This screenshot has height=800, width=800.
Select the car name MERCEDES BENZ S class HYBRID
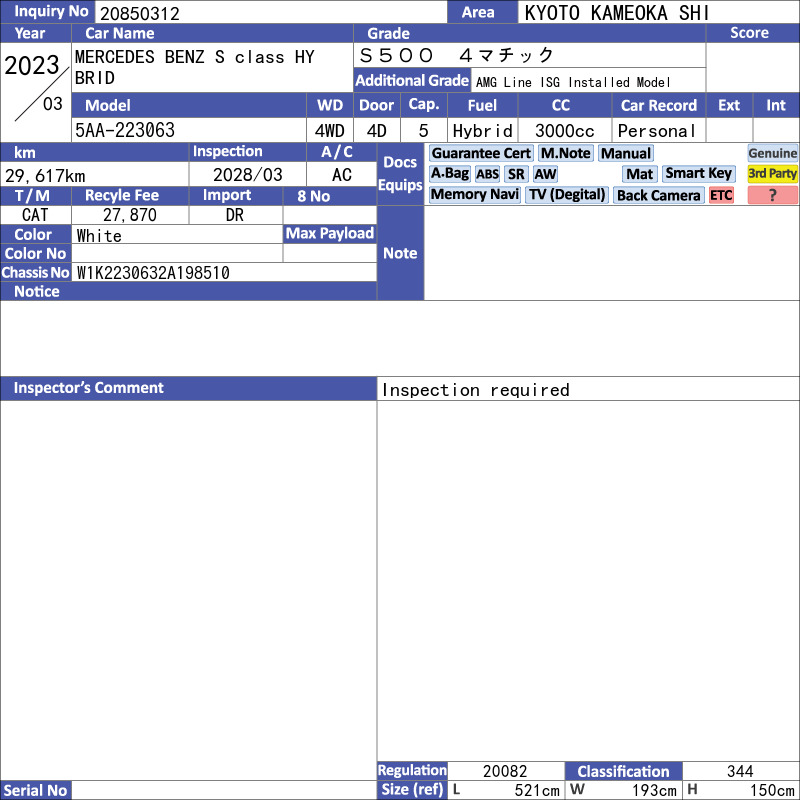(x=195, y=67)
